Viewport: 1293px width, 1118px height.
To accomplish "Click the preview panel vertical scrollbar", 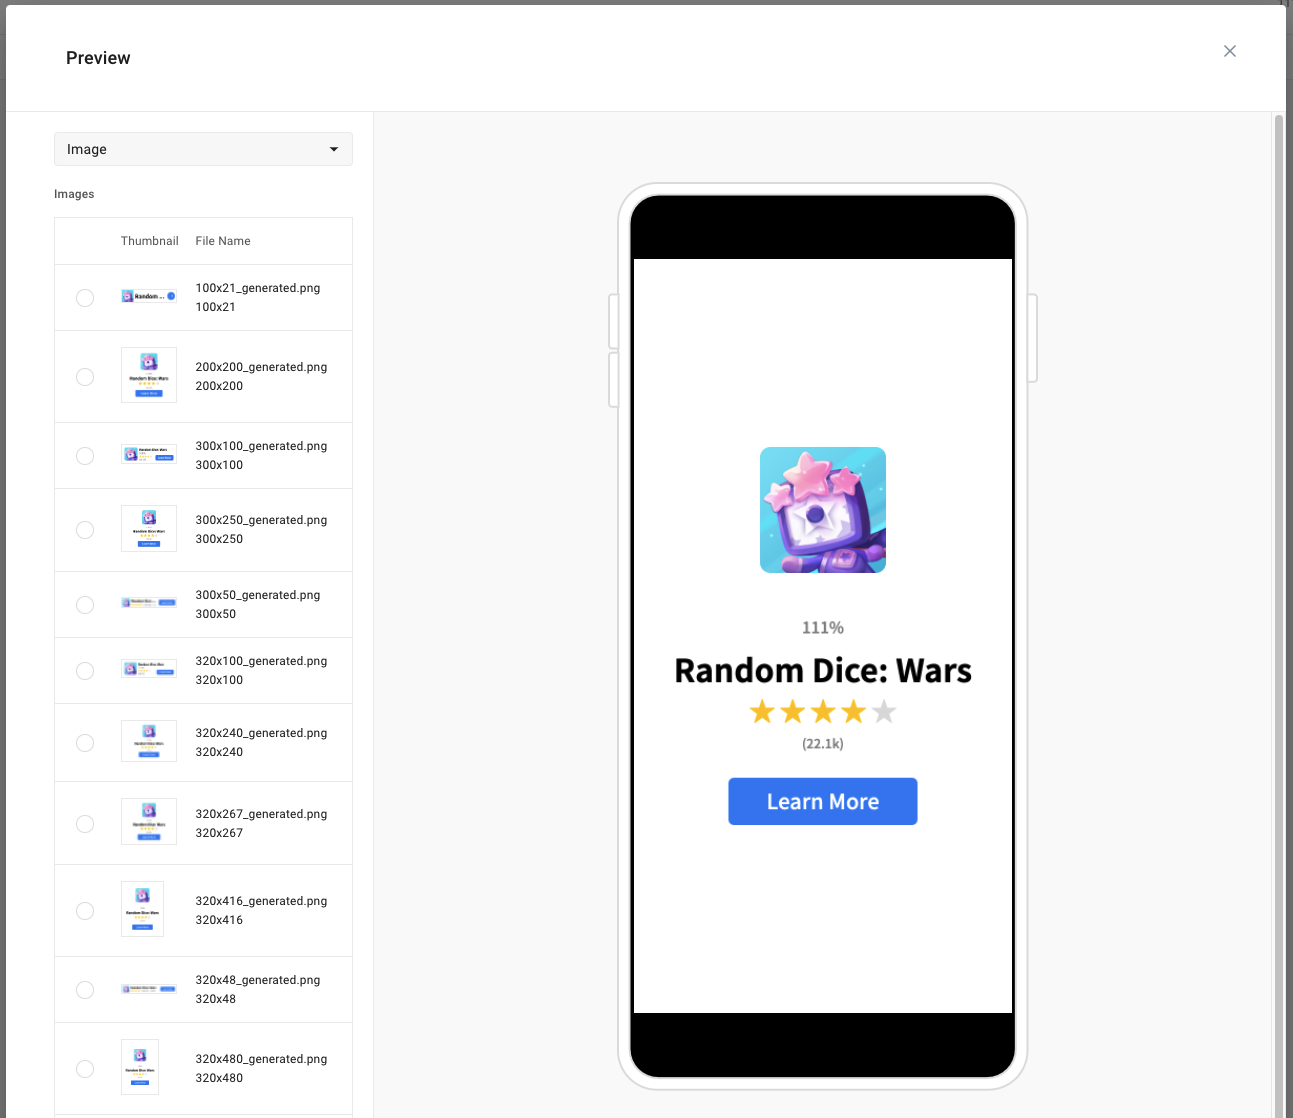I will pos(1278,615).
